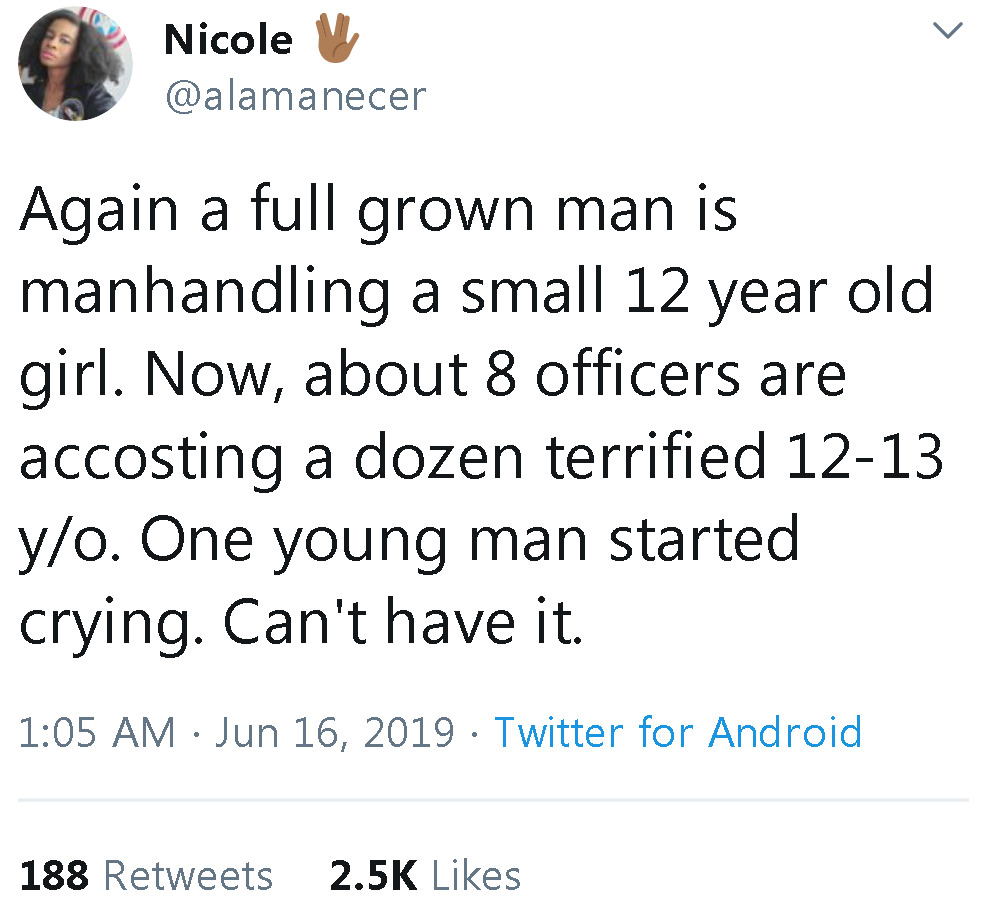Click the Jun 16, 2019 date
The width and height of the screenshot is (991, 913).
click(x=334, y=733)
